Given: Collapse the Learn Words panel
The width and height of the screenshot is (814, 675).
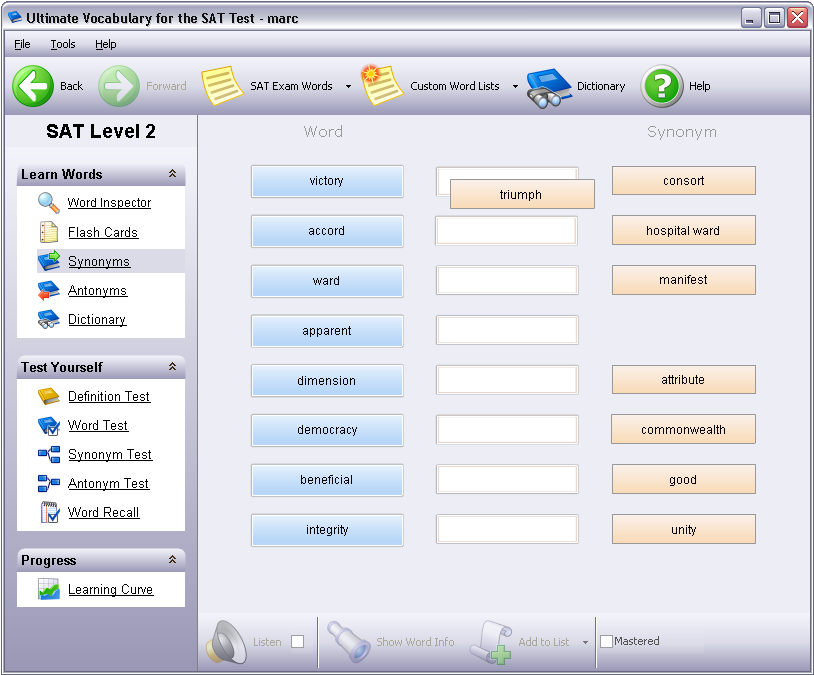Looking at the screenshot, I should click(x=172, y=173).
